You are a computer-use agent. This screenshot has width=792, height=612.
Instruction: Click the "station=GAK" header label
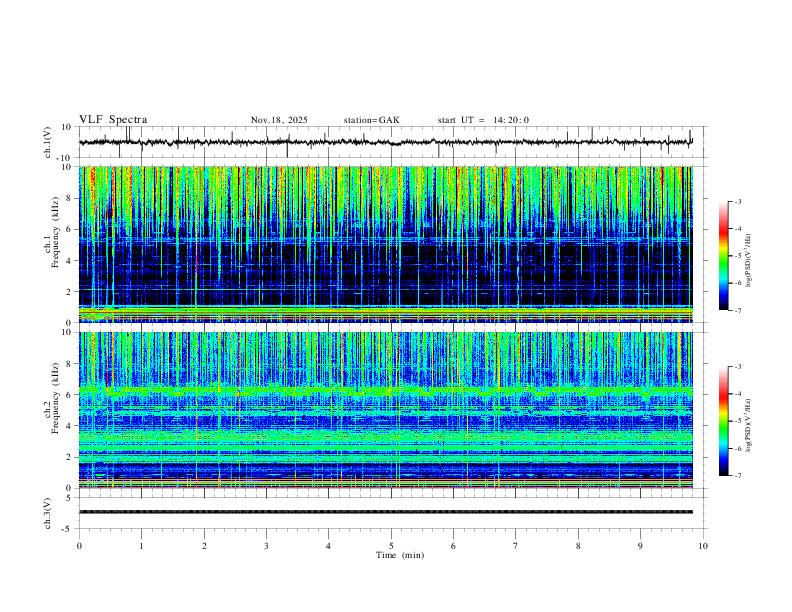(x=371, y=120)
